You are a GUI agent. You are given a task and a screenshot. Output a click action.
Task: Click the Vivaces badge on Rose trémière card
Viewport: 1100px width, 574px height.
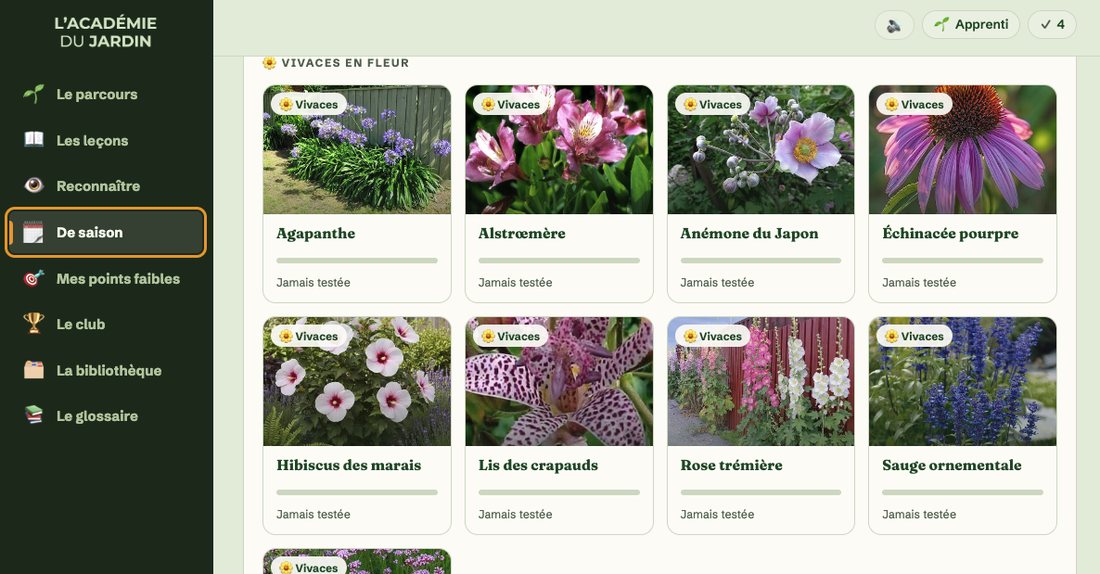coord(713,336)
